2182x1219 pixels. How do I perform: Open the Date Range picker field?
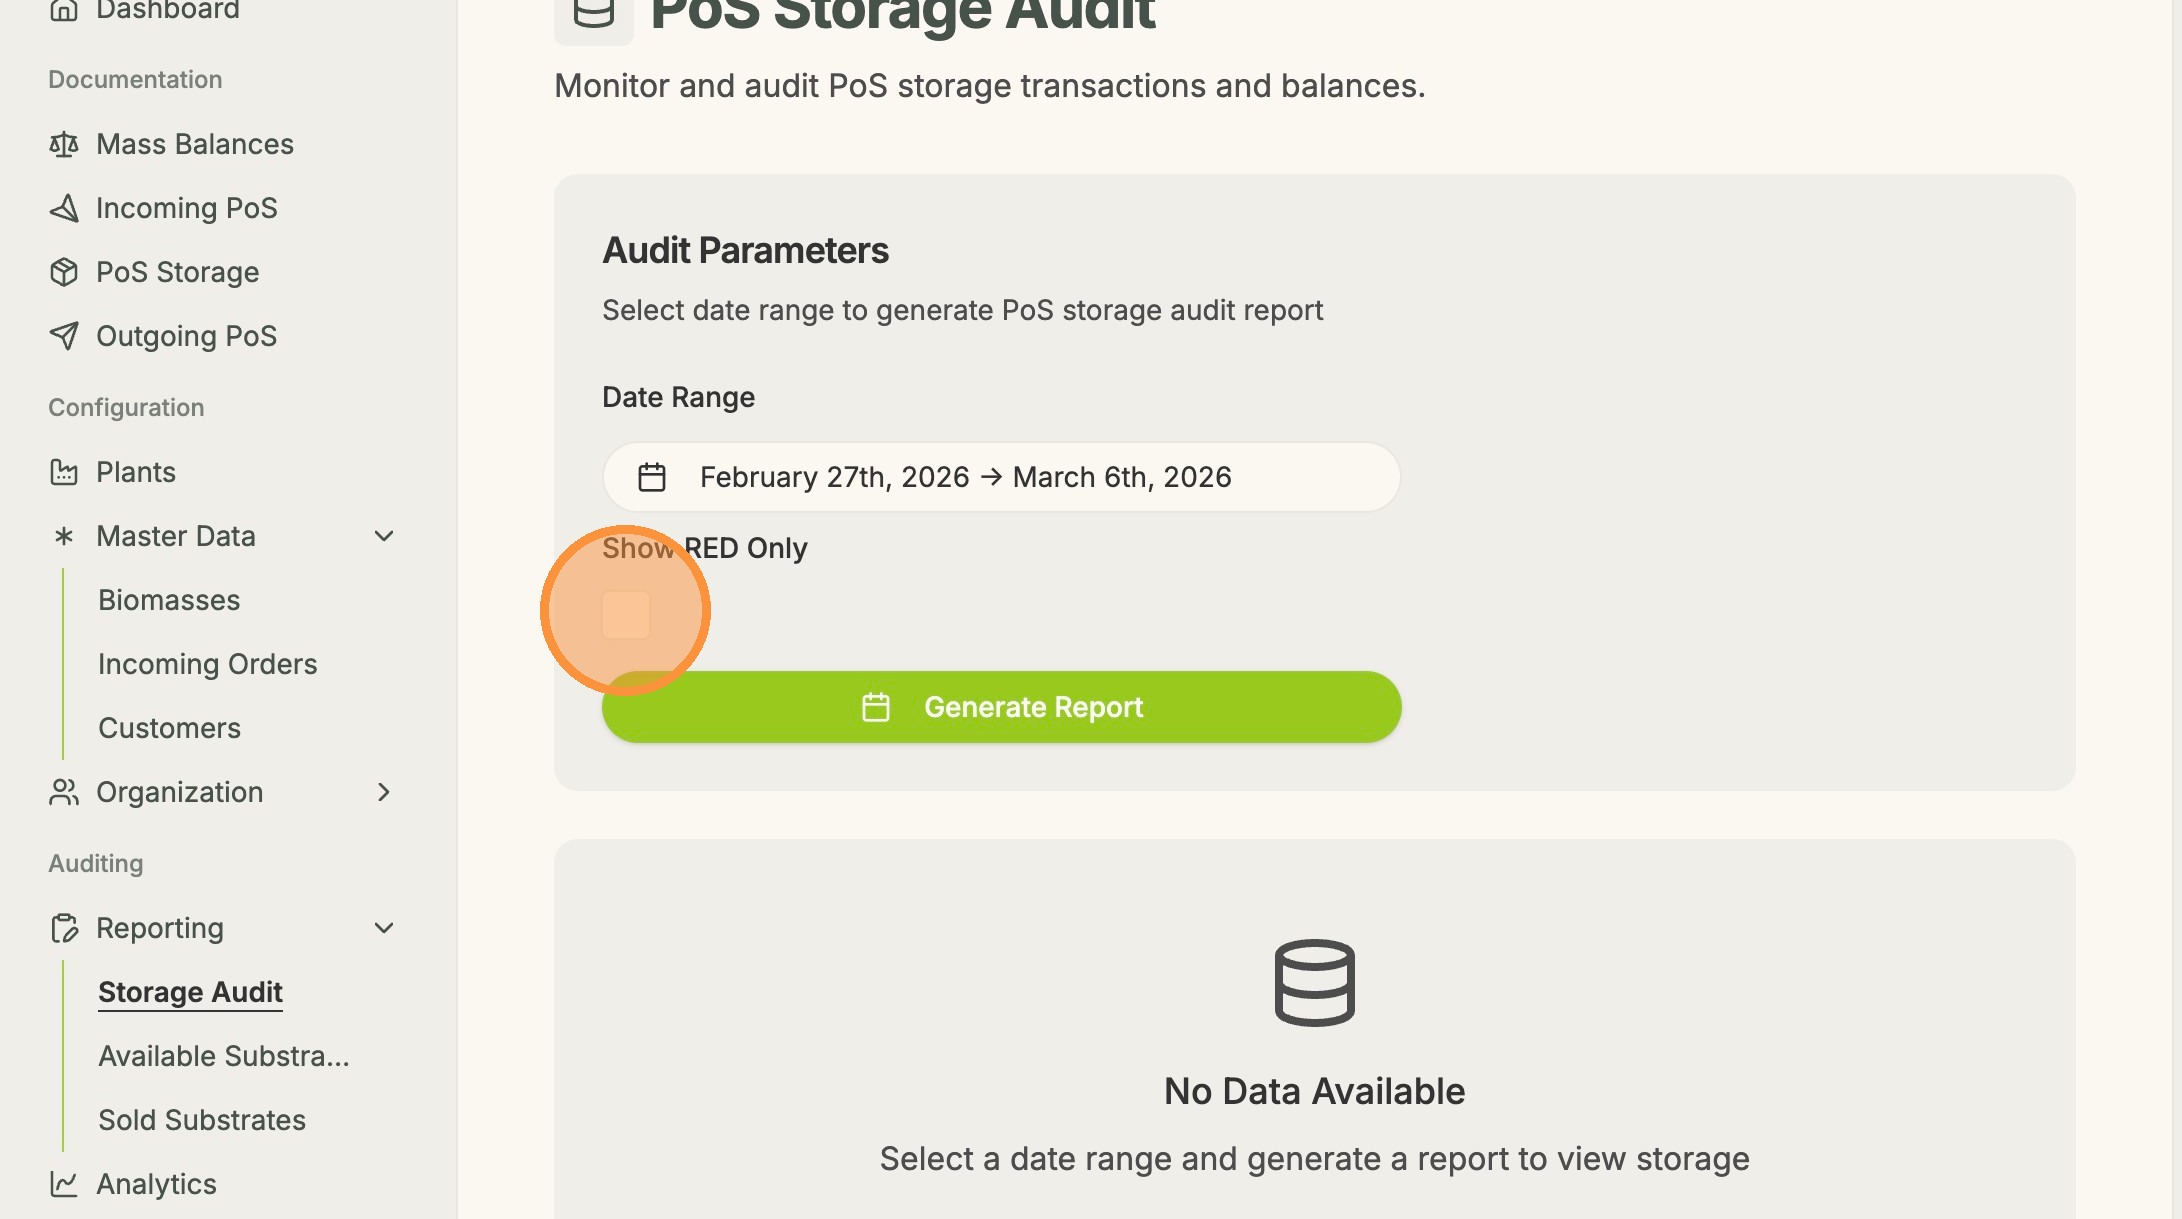point(1000,477)
